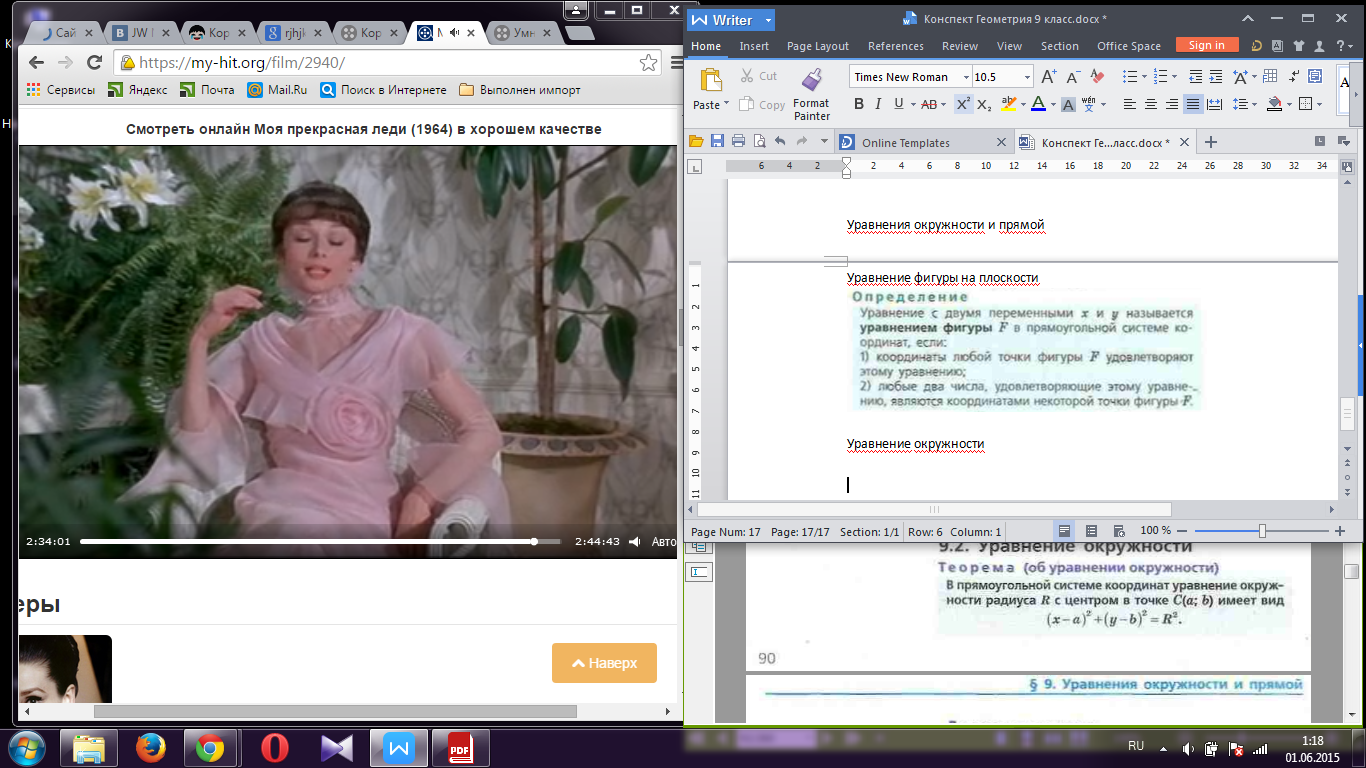Click the Clear Formatting eraser icon
Image resolution: width=1366 pixels, height=768 pixels.
(1096, 77)
